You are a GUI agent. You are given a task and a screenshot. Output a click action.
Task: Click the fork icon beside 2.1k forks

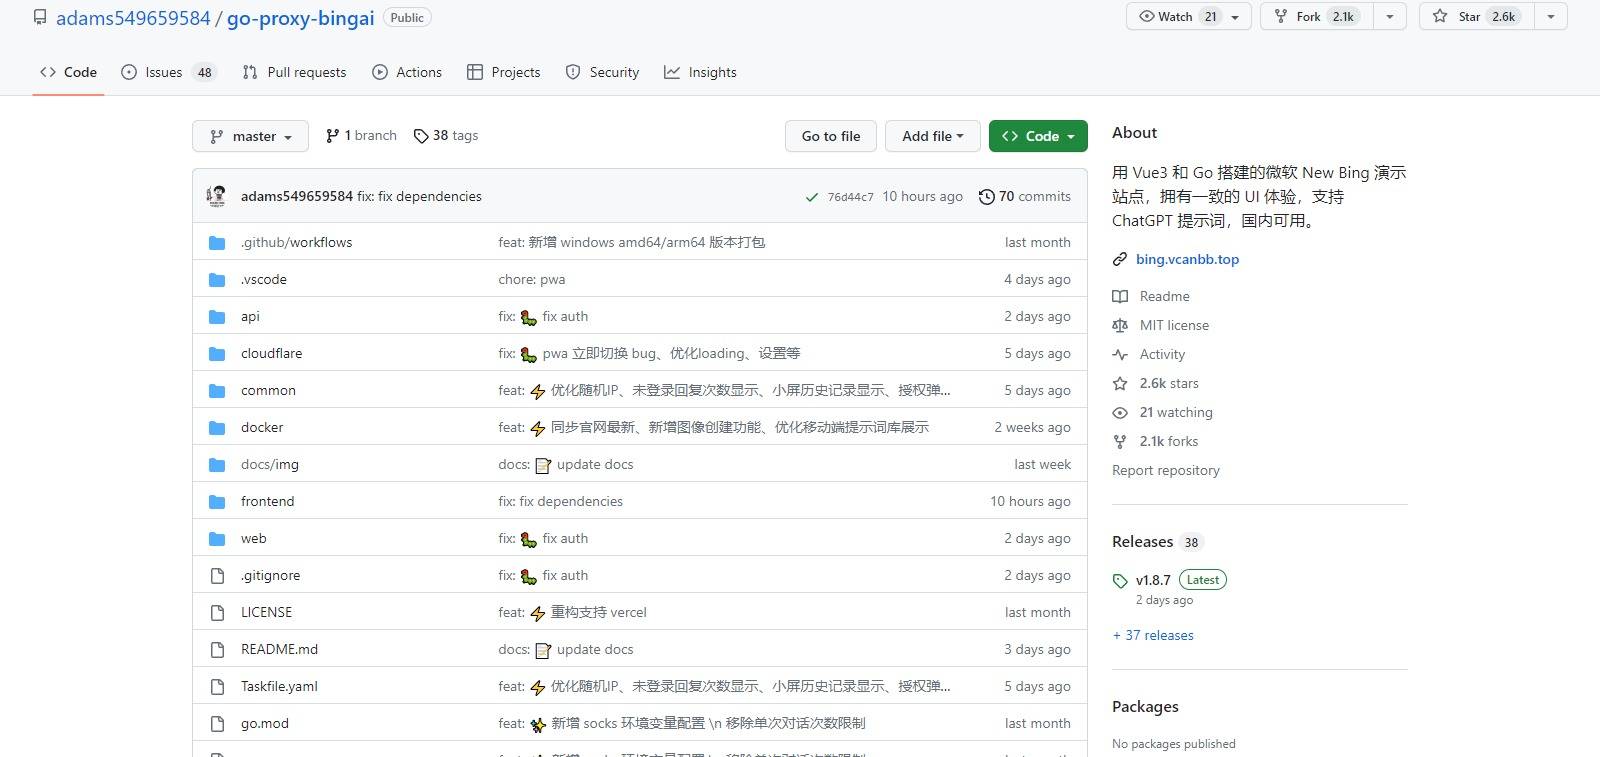(x=1120, y=442)
